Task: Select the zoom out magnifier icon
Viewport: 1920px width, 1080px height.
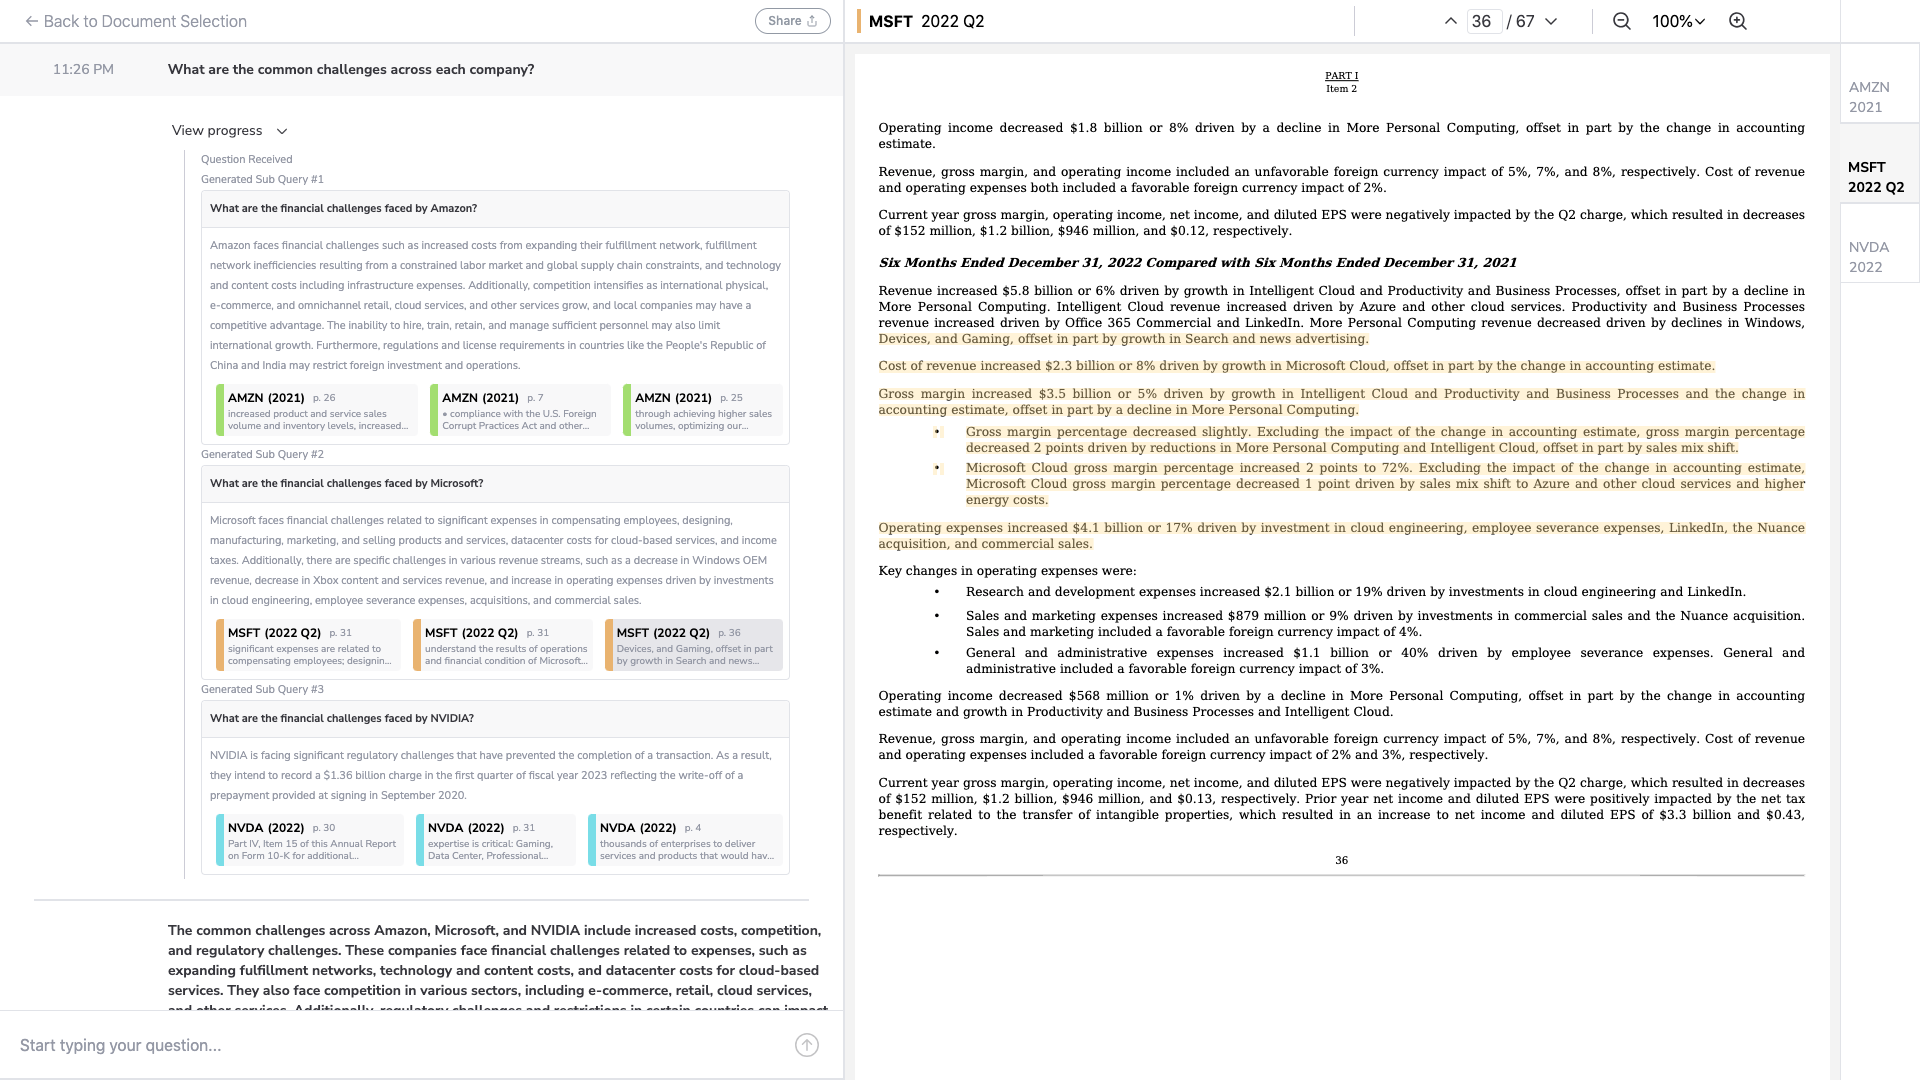Action: point(1620,21)
